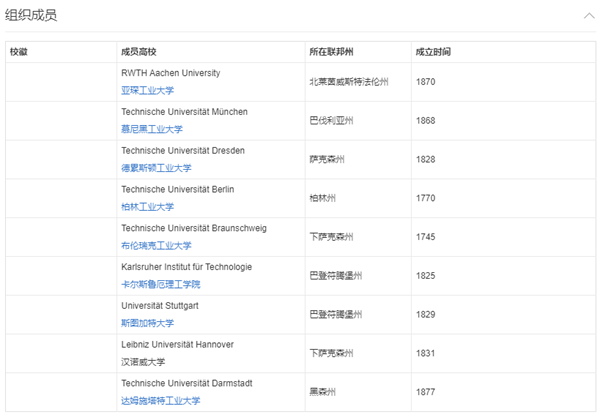Click the founding year 1877
The height and width of the screenshot is (420, 600).
pos(426,392)
